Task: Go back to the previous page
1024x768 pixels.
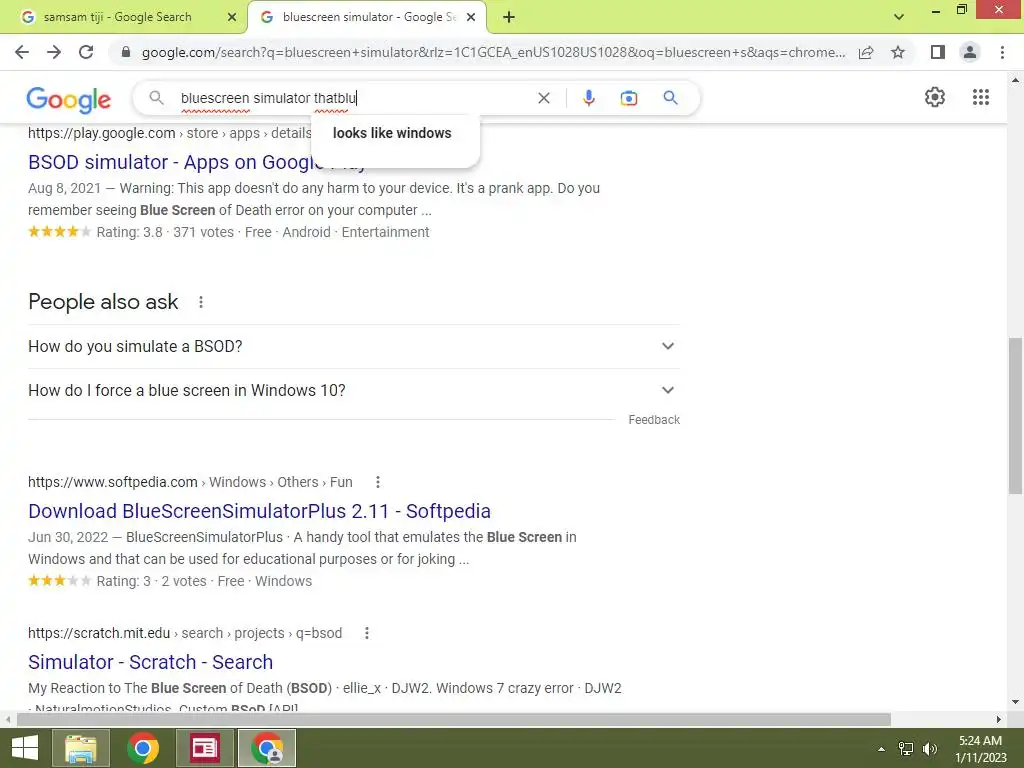Action: (x=22, y=52)
